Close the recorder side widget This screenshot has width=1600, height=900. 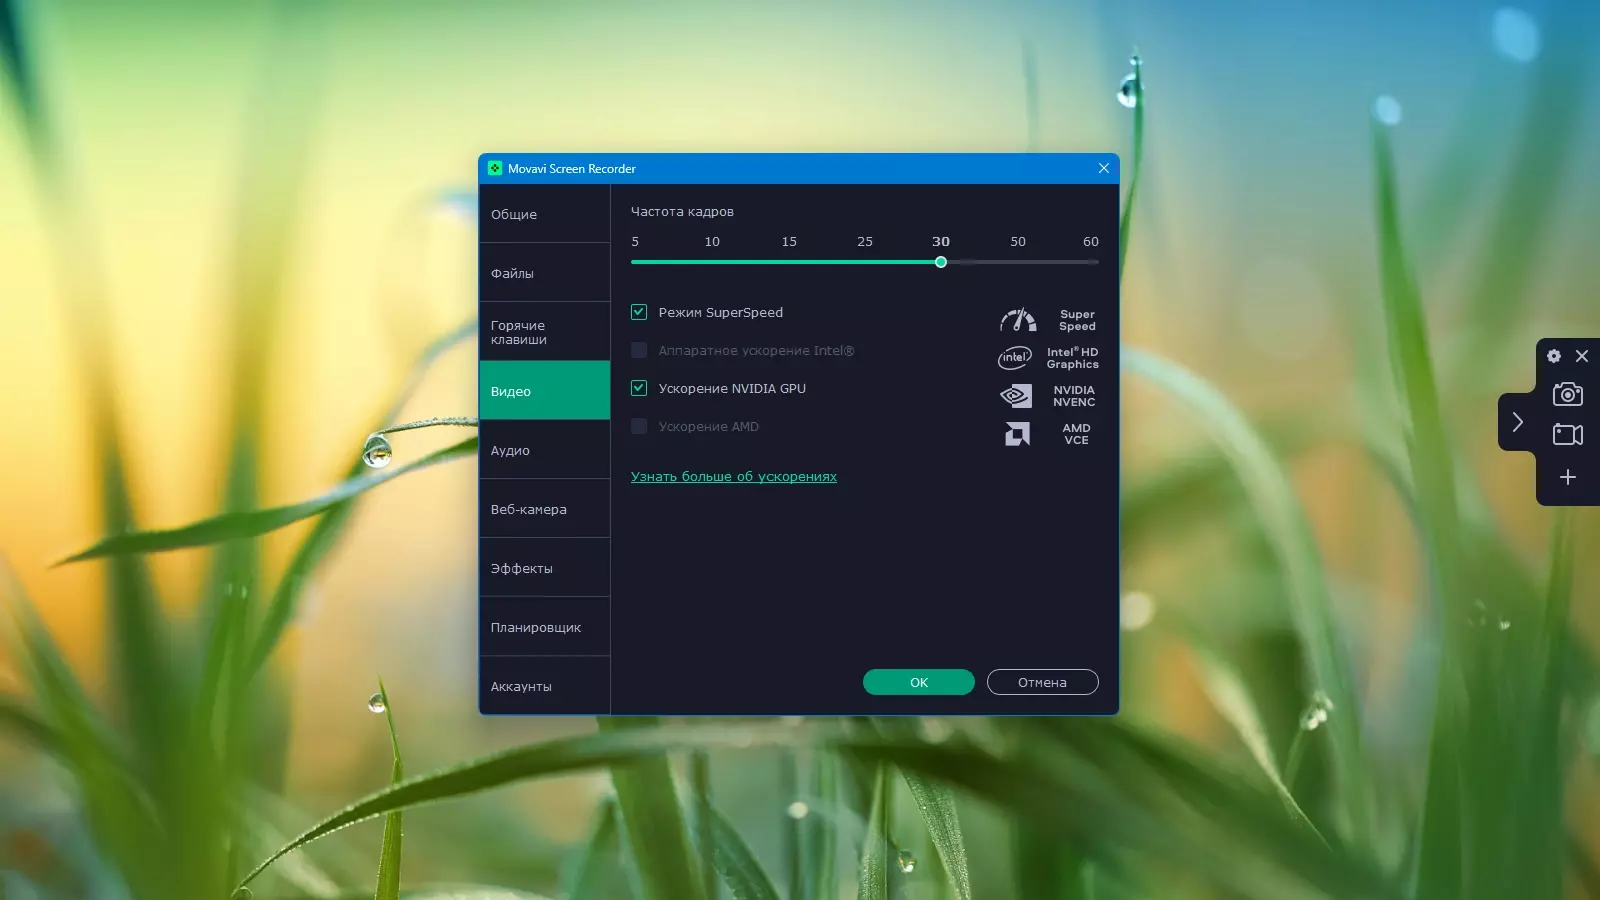(1582, 356)
